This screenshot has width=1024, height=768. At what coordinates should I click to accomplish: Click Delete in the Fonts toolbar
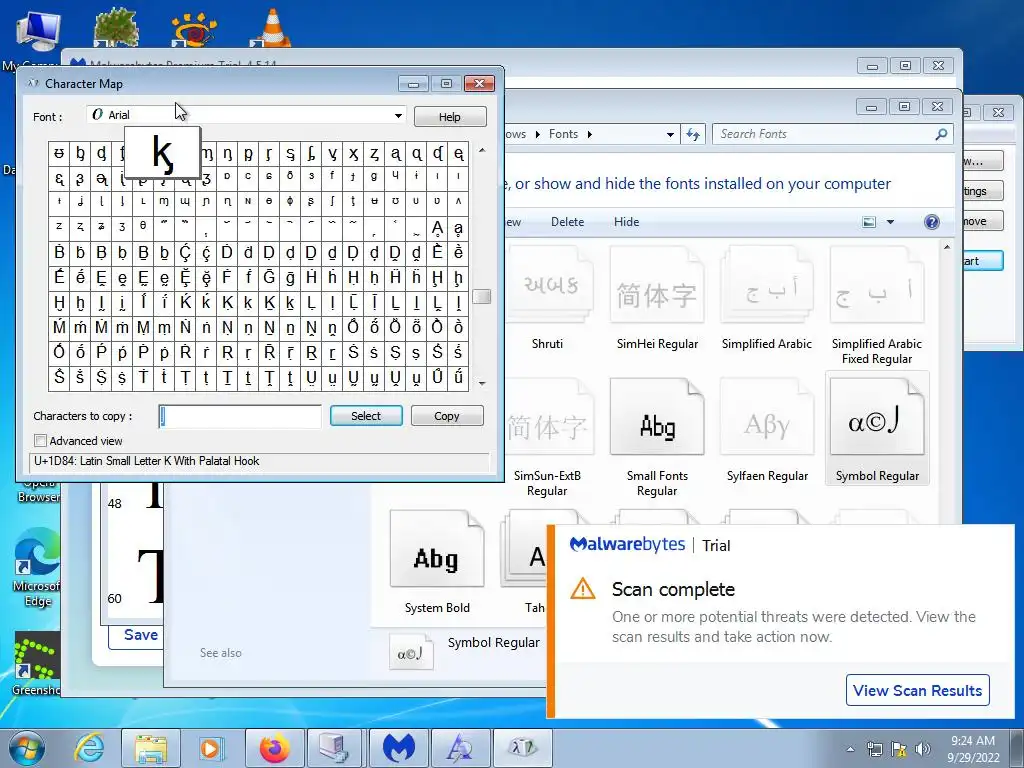click(568, 222)
